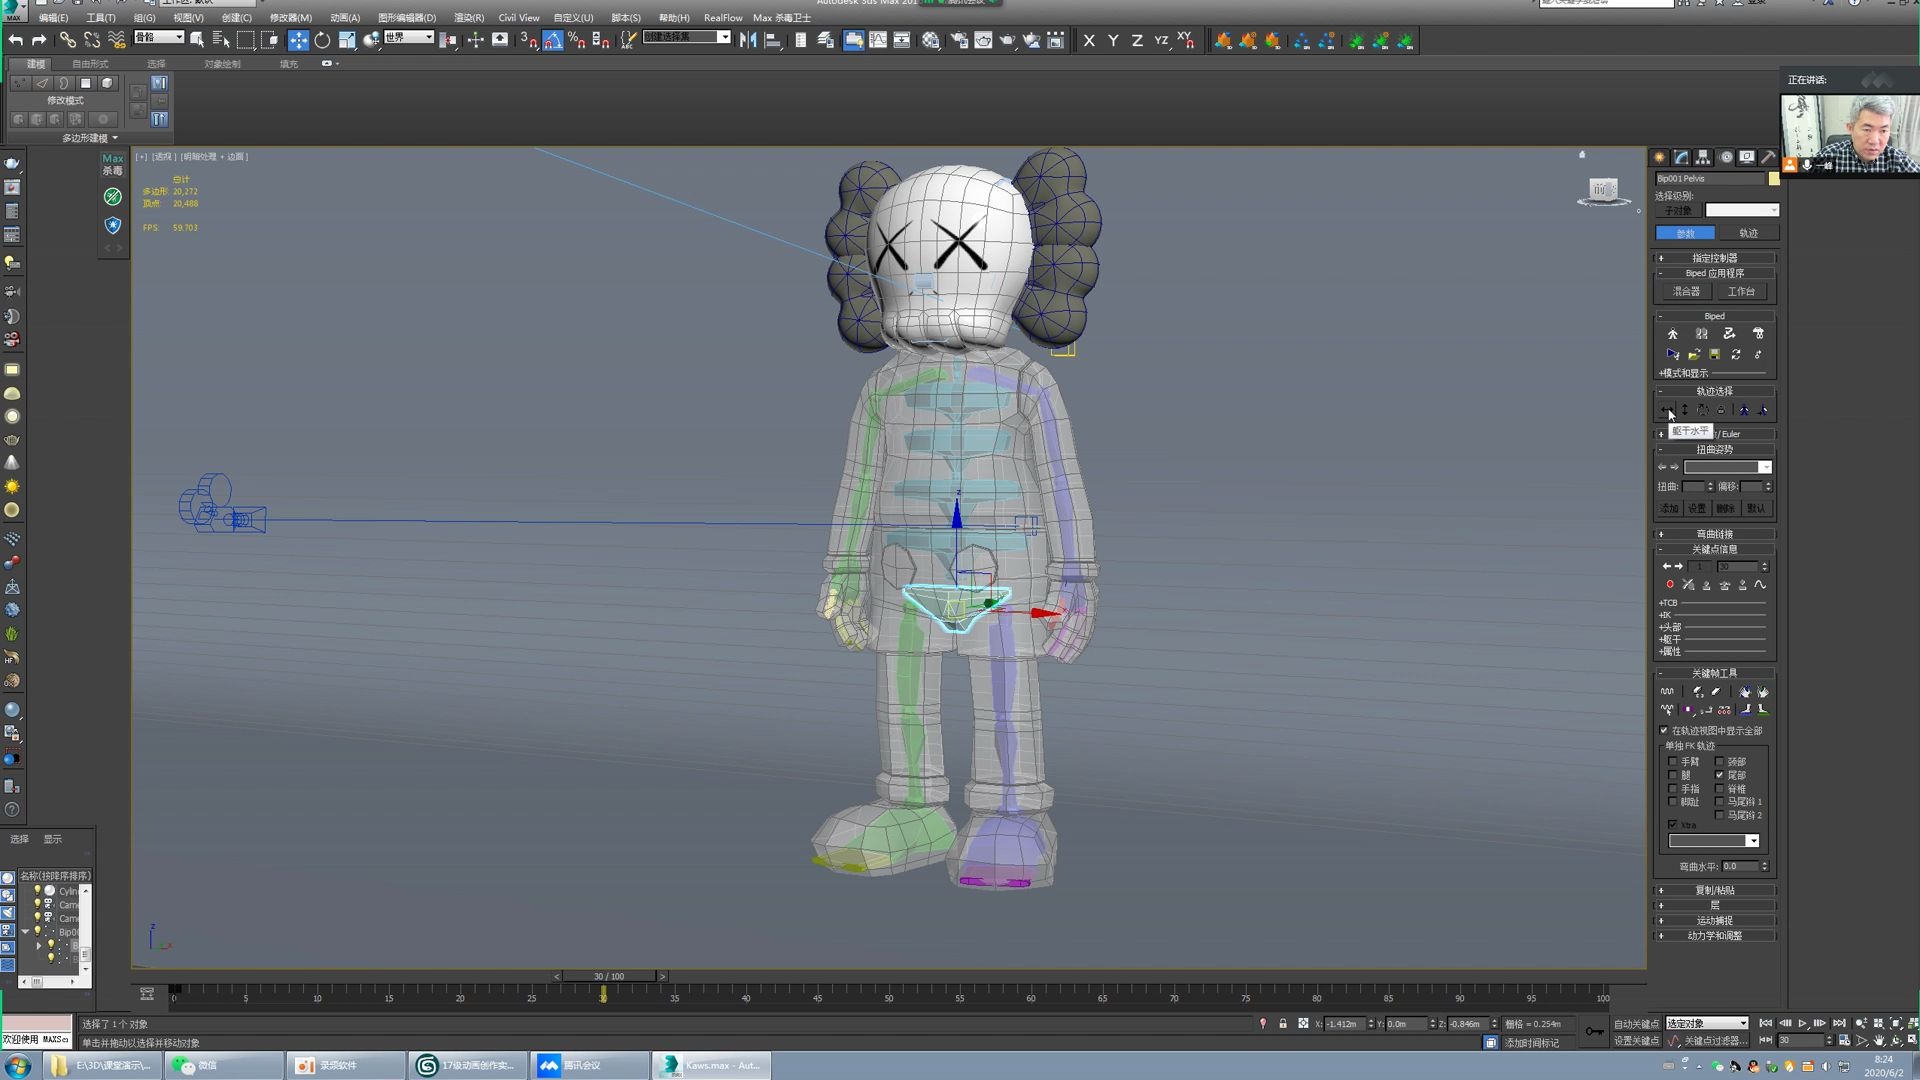The height and width of the screenshot is (1080, 1920).
Task: Toggle the Xtra checkbox
Action: point(1672,825)
